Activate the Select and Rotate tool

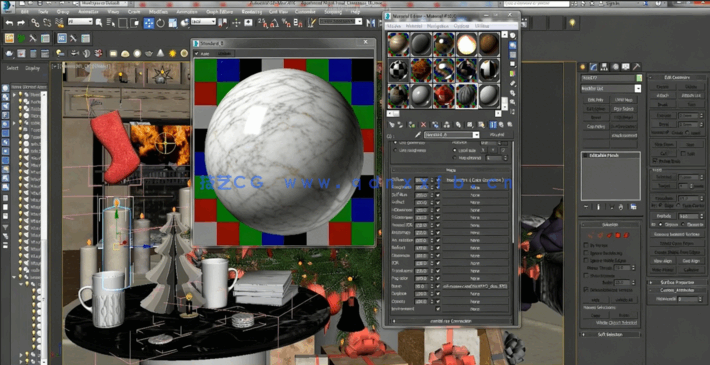[160, 23]
